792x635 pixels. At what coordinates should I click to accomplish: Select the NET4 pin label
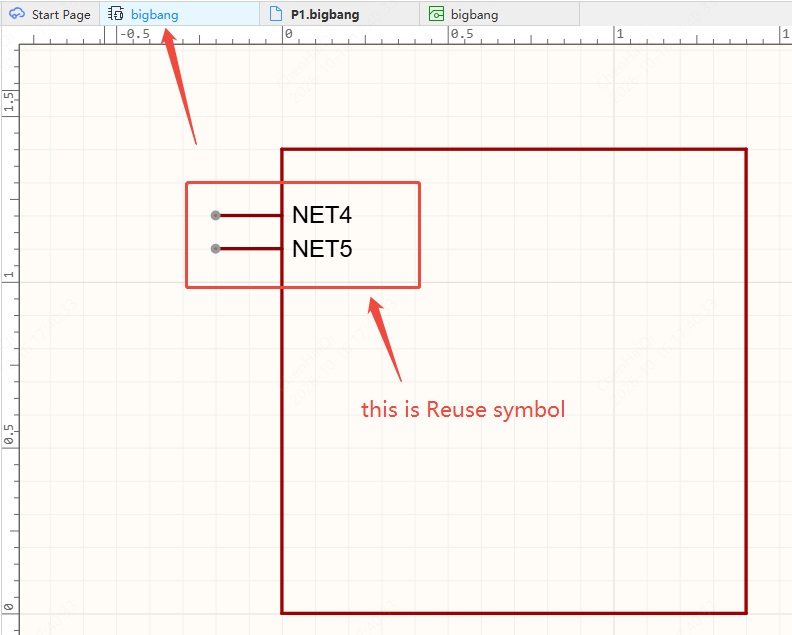pos(322,215)
